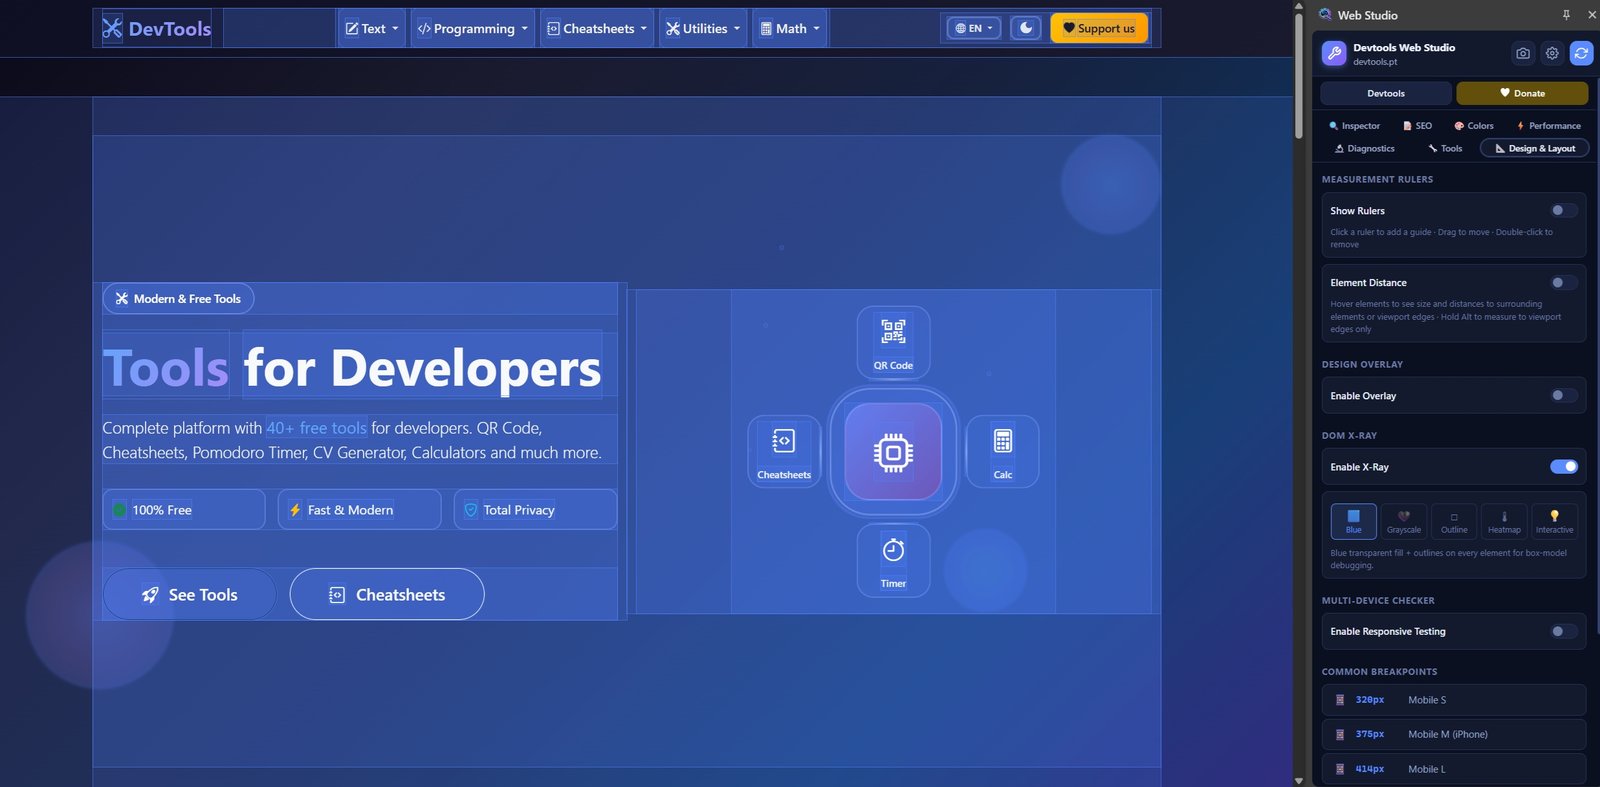Click the shield icon beside Total Privacy
This screenshot has width=1600, height=787.
point(471,510)
